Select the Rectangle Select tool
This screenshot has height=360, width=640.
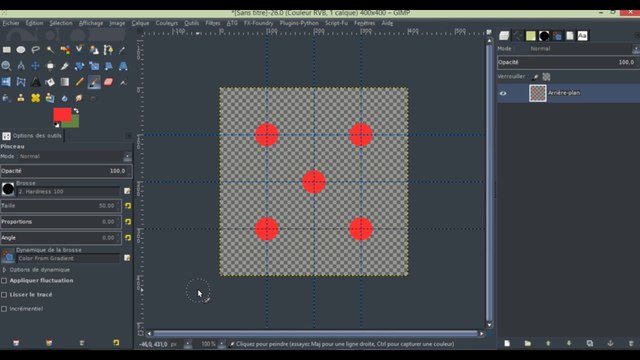point(7,50)
